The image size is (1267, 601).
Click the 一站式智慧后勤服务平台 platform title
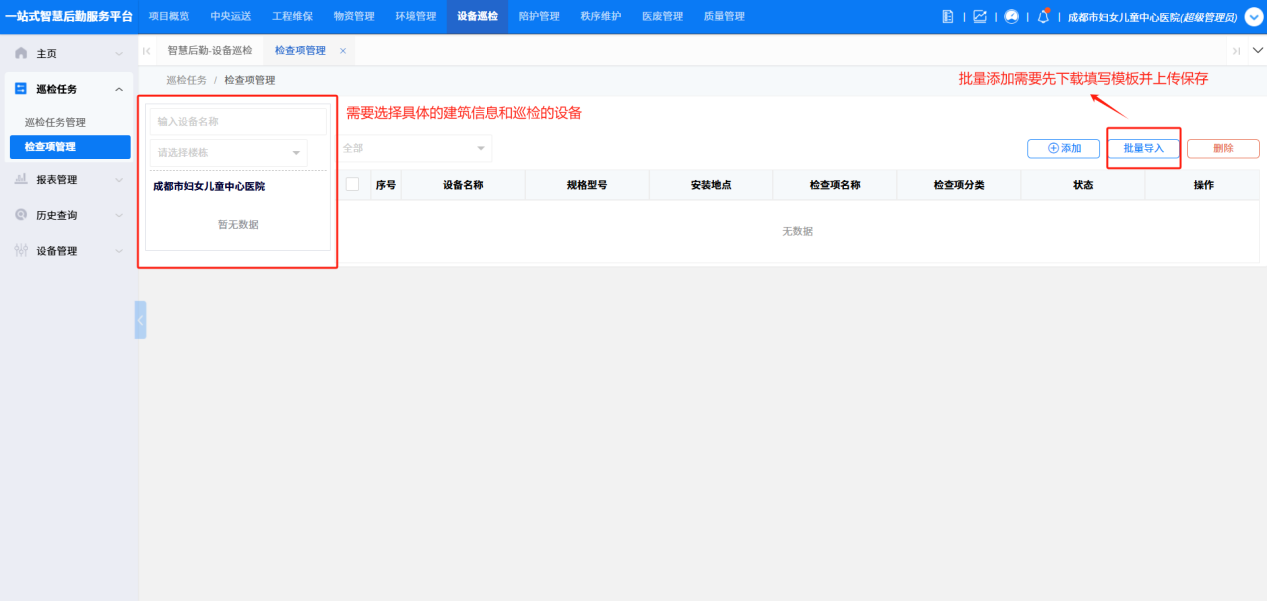tap(69, 17)
